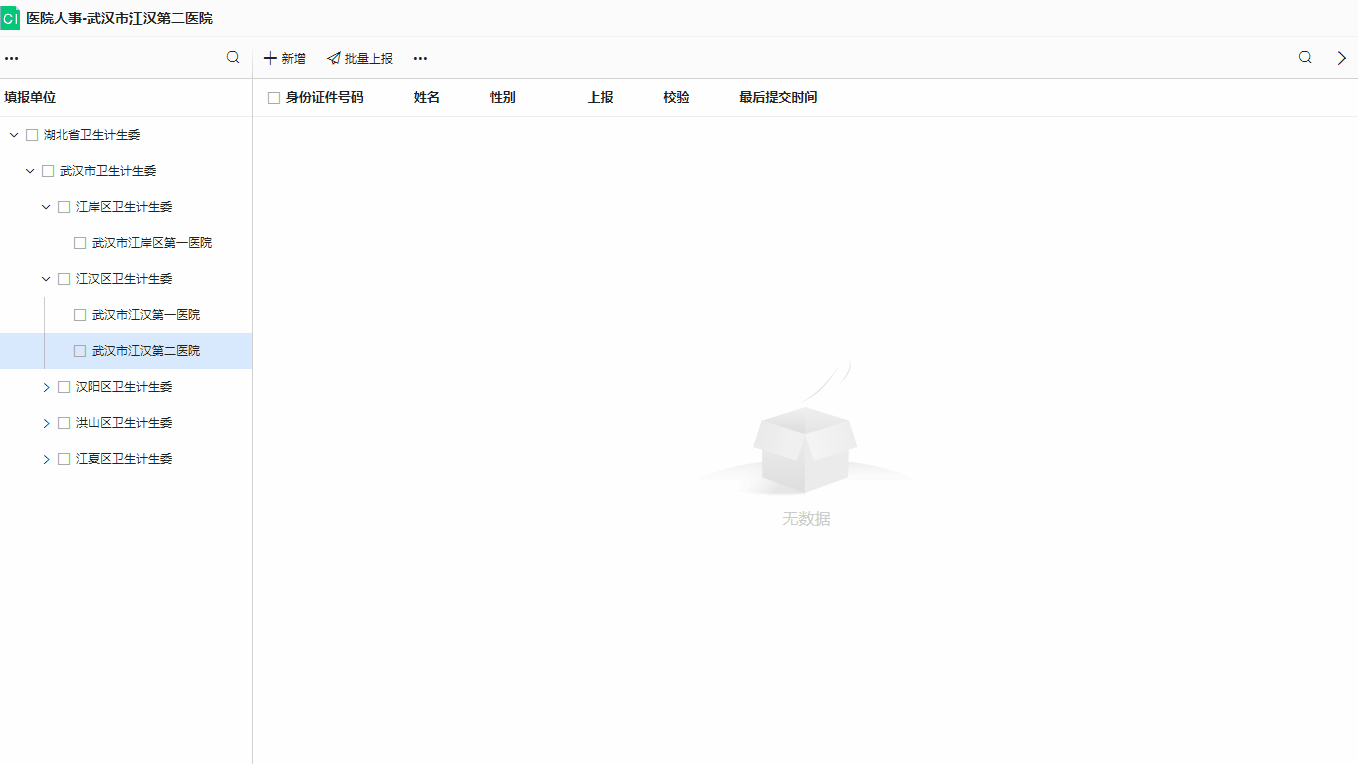
Task: Click the search icon above the data table
Action: (1304, 57)
